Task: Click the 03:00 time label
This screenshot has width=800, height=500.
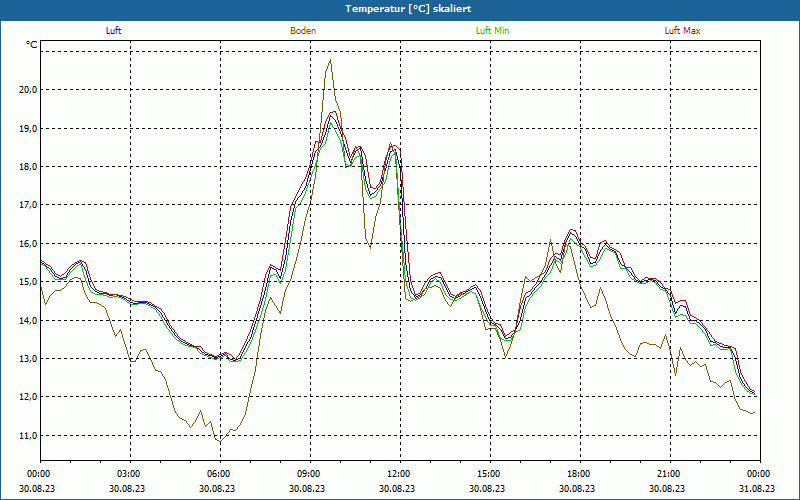Action: [127, 474]
